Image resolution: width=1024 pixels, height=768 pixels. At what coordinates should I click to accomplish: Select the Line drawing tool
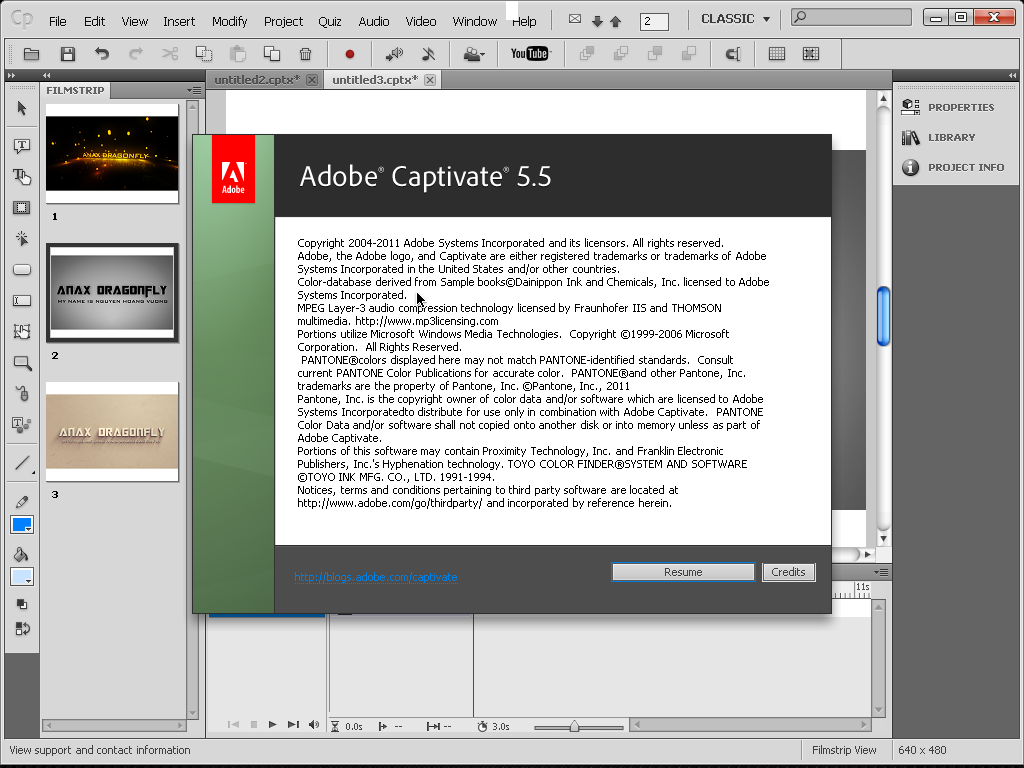click(x=22, y=464)
